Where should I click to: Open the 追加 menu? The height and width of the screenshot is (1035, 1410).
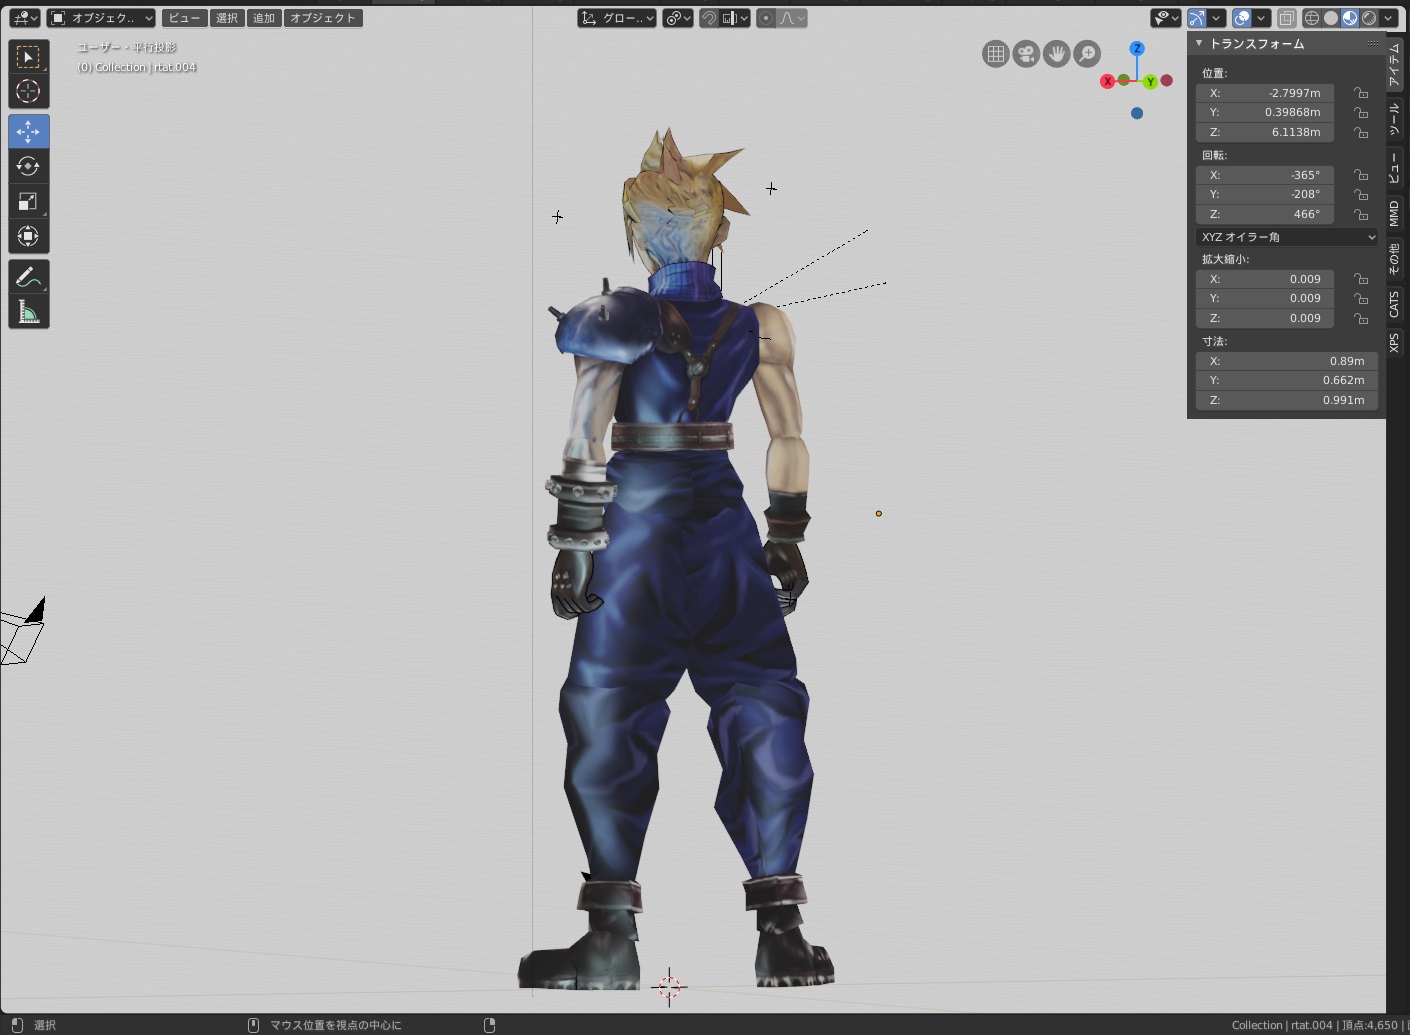click(x=264, y=18)
